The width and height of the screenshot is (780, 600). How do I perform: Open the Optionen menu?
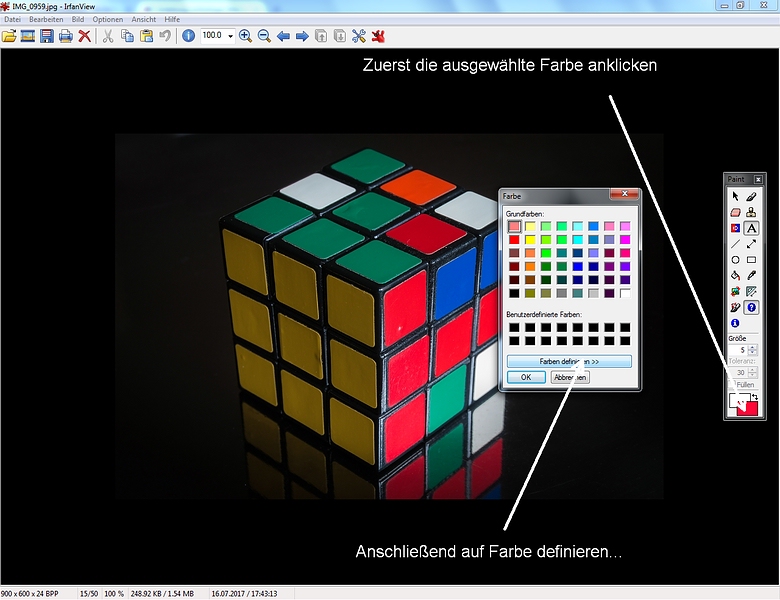coord(107,19)
